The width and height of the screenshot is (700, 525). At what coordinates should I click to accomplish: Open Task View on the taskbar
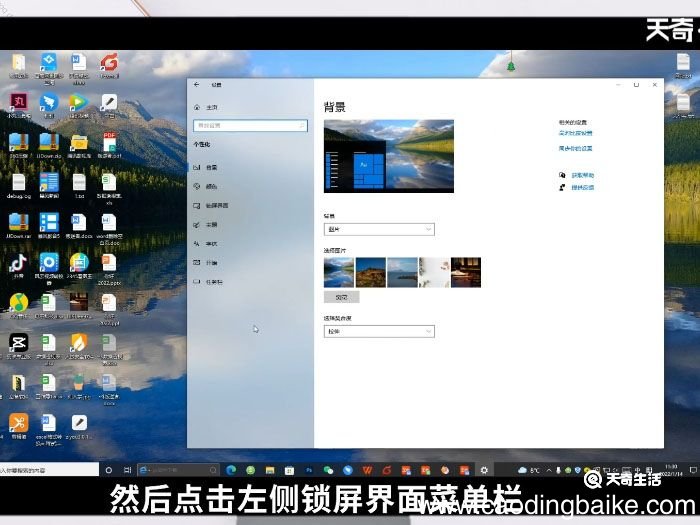[128, 470]
